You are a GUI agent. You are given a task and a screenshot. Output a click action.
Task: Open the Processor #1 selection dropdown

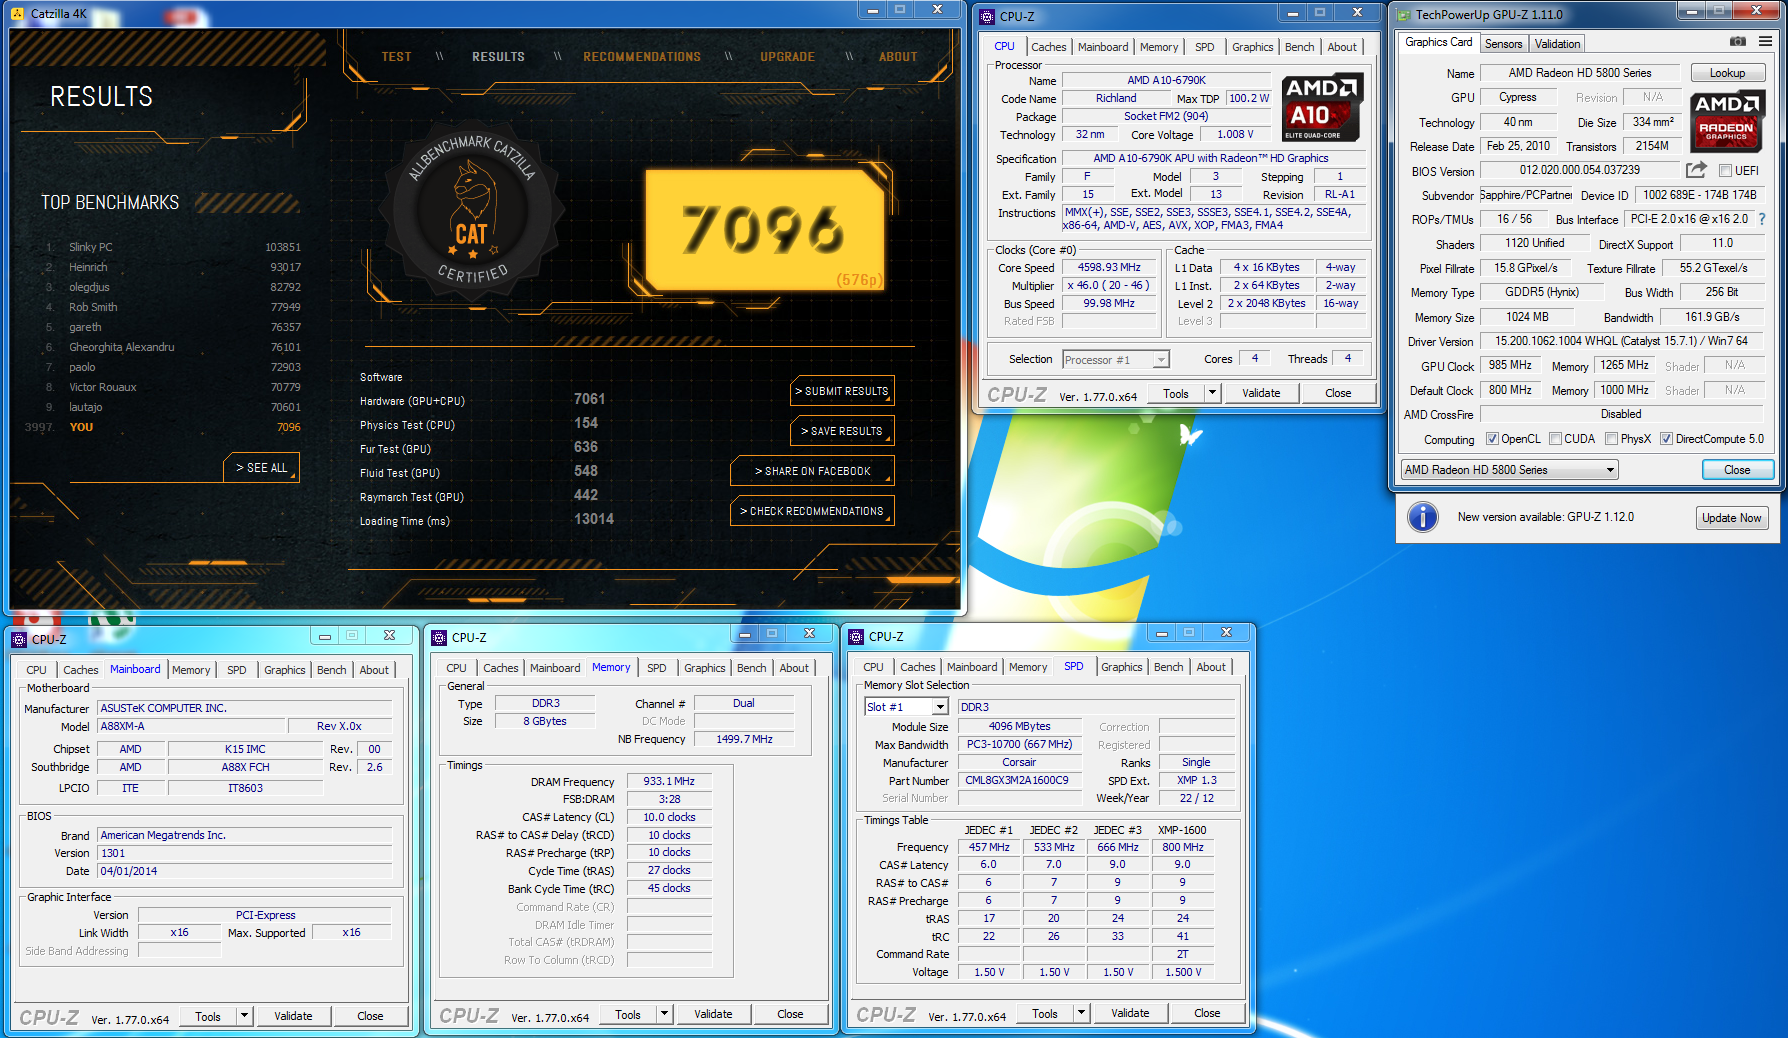click(1116, 360)
